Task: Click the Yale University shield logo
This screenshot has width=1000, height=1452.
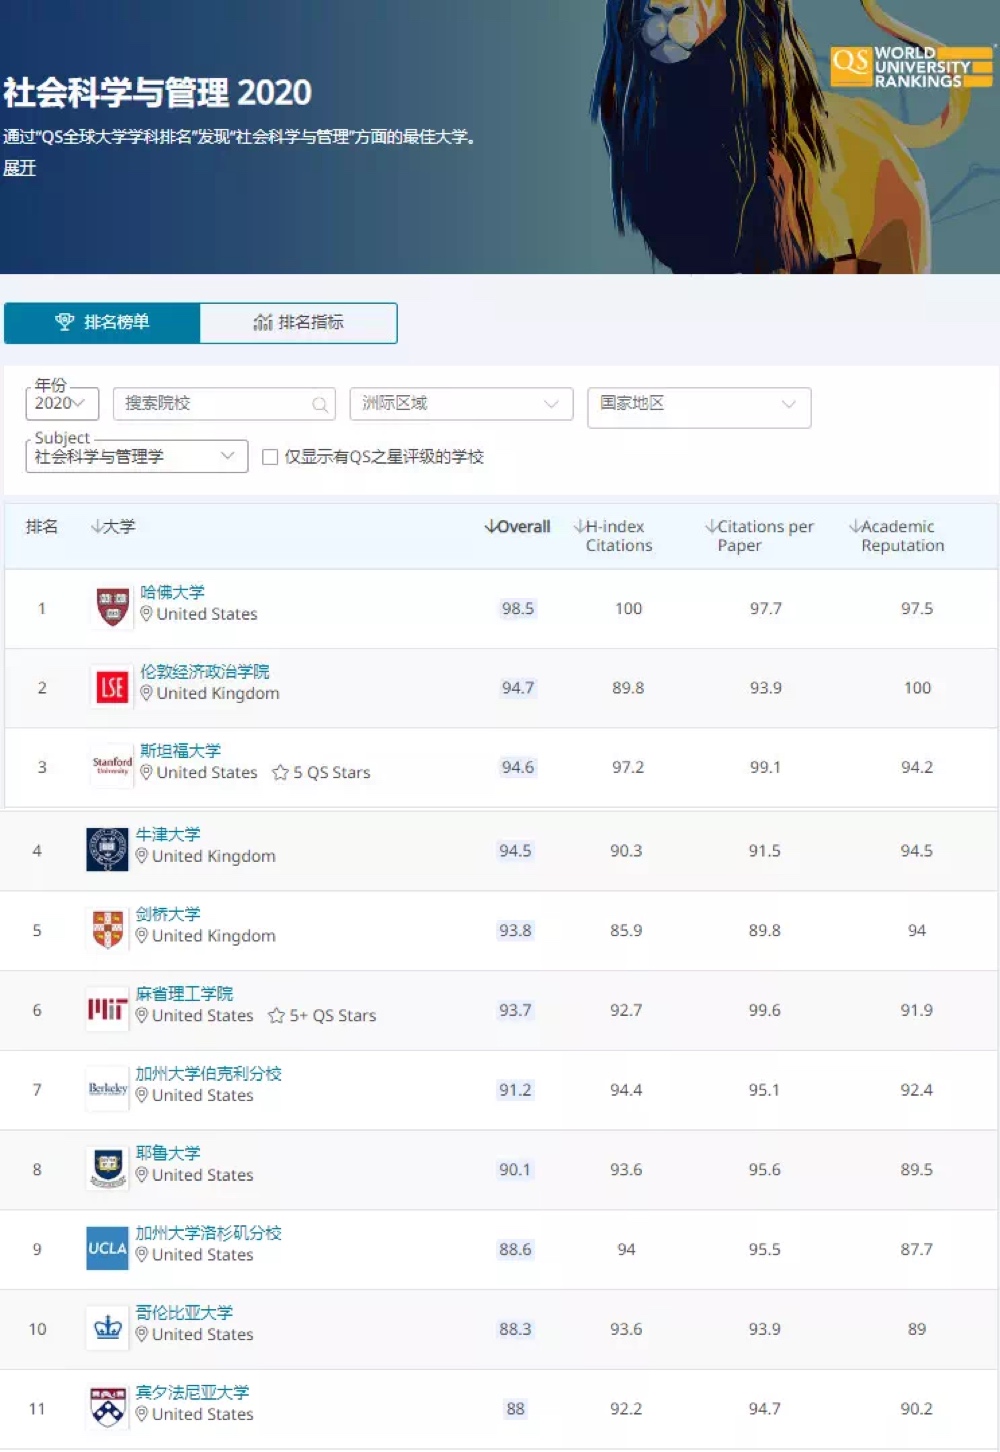Action: pyautogui.click(x=107, y=1168)
